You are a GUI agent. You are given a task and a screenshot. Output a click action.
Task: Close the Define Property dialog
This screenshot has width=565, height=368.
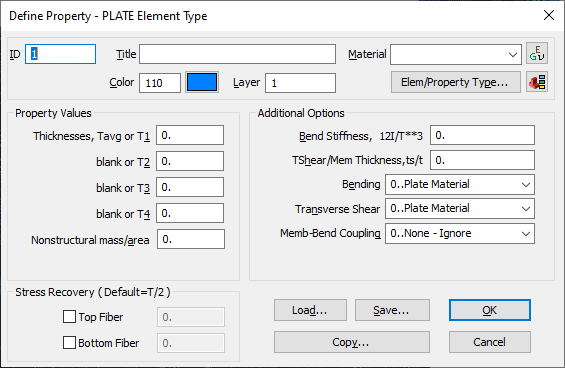pyautogui.click(x=549, y=15)
